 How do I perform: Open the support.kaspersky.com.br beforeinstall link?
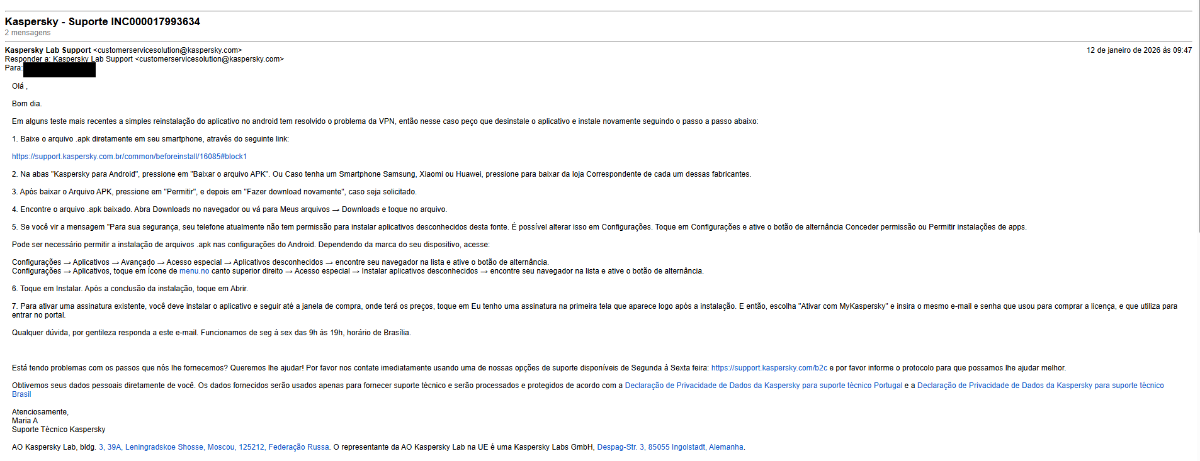129,156
